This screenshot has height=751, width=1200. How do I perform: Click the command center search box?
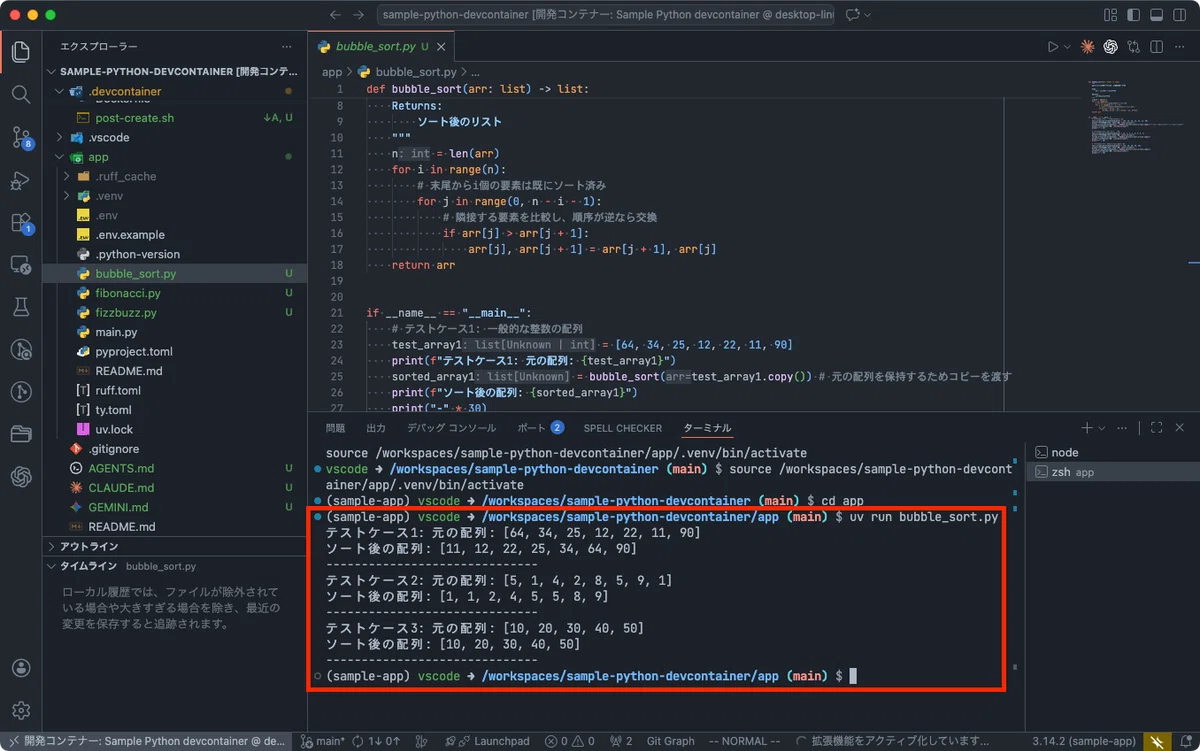coord(606,15)
